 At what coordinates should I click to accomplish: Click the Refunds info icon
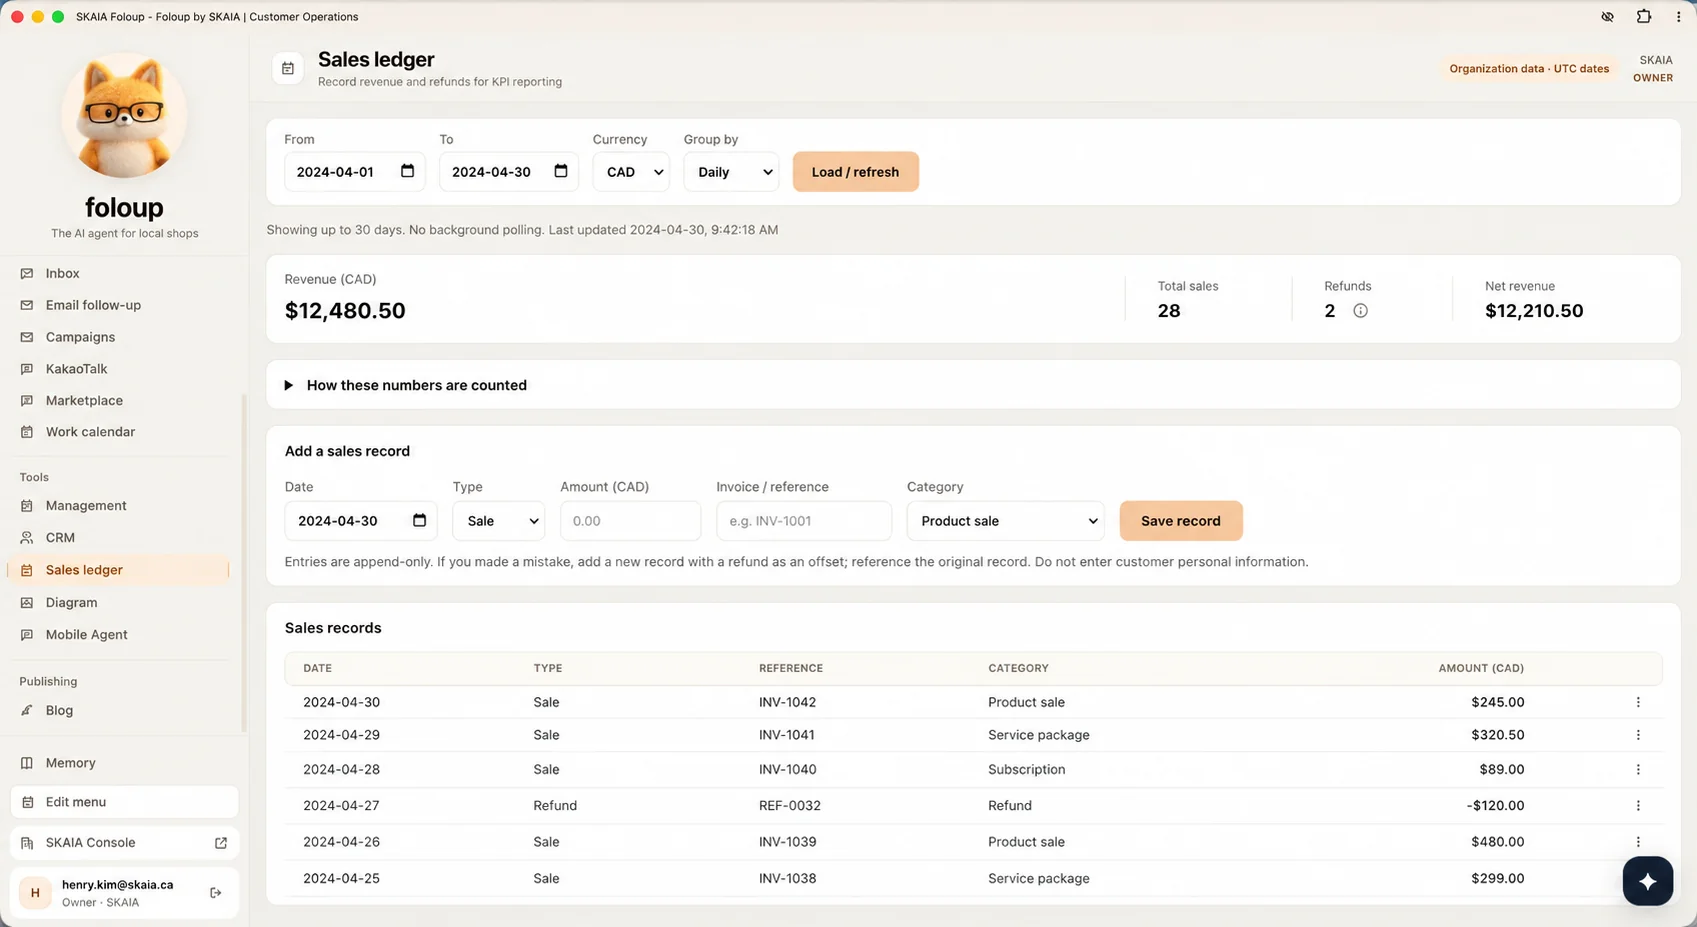(1360, 311)
